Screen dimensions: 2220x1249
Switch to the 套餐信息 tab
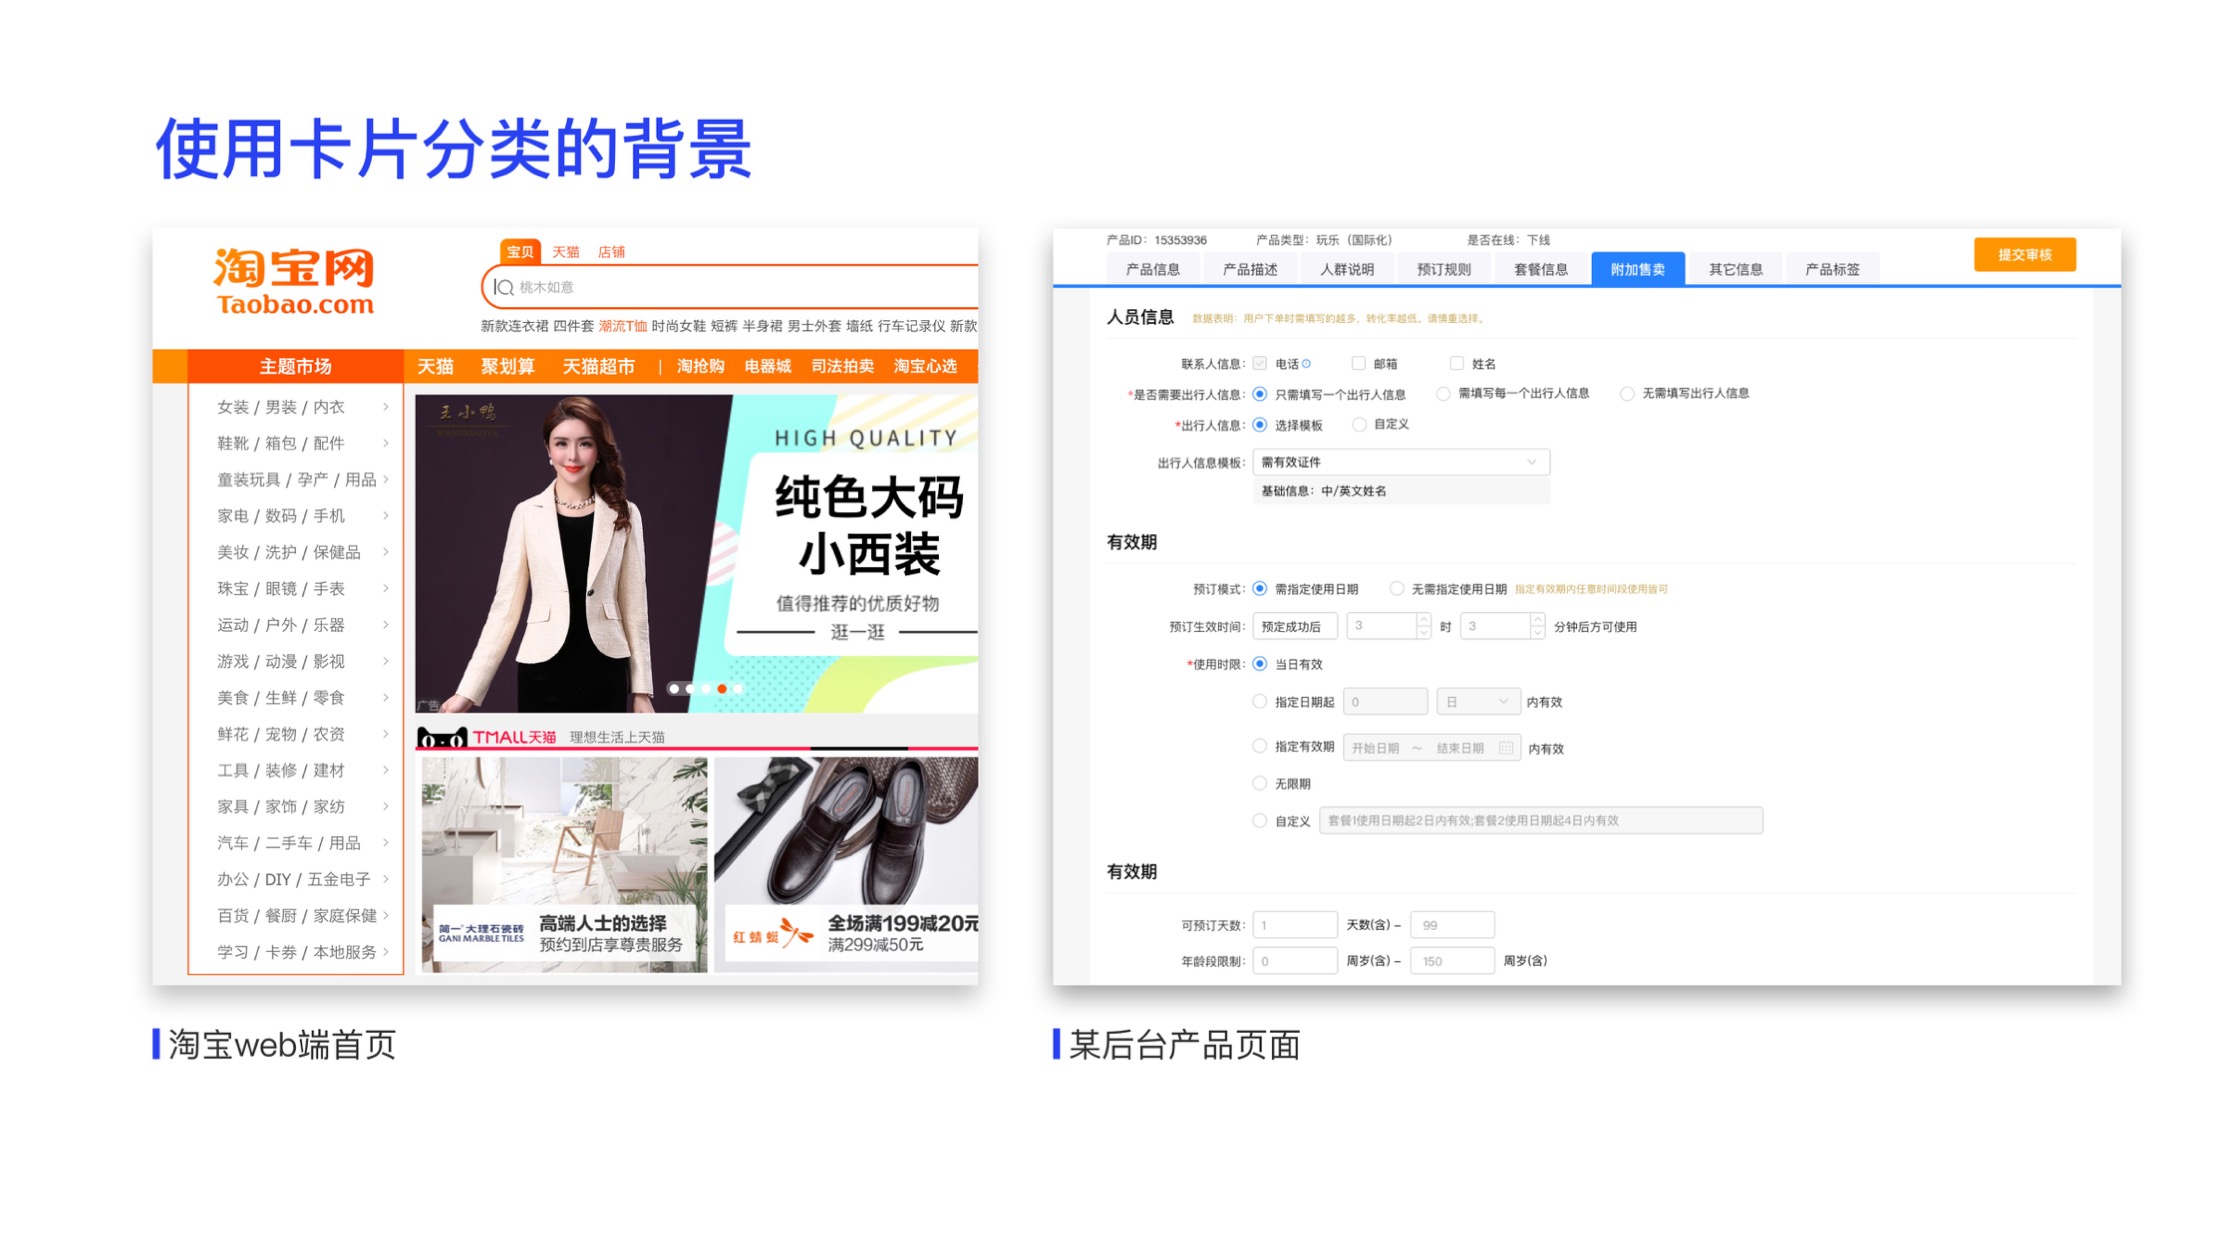1540,270
